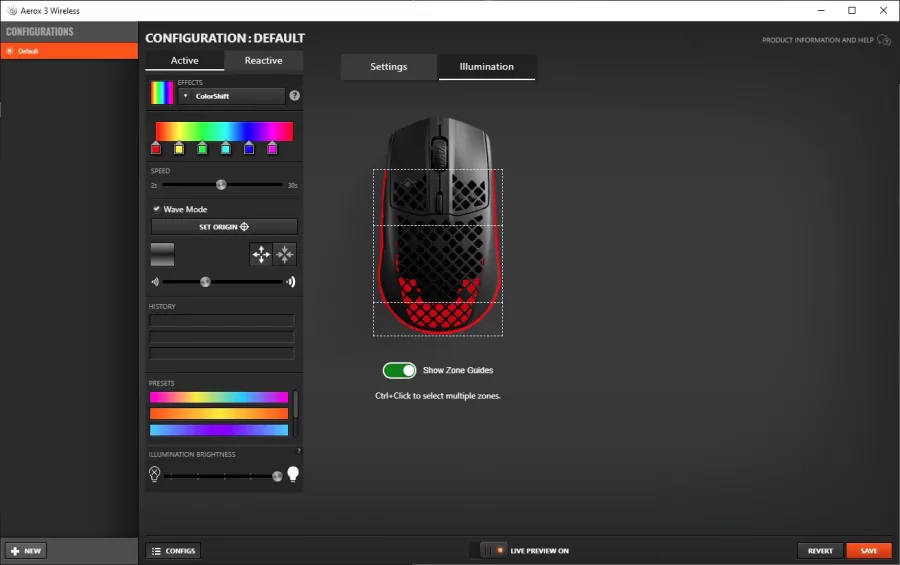
Task: Close the Aerox 3 Wireless window
Action: click(883, 10)
